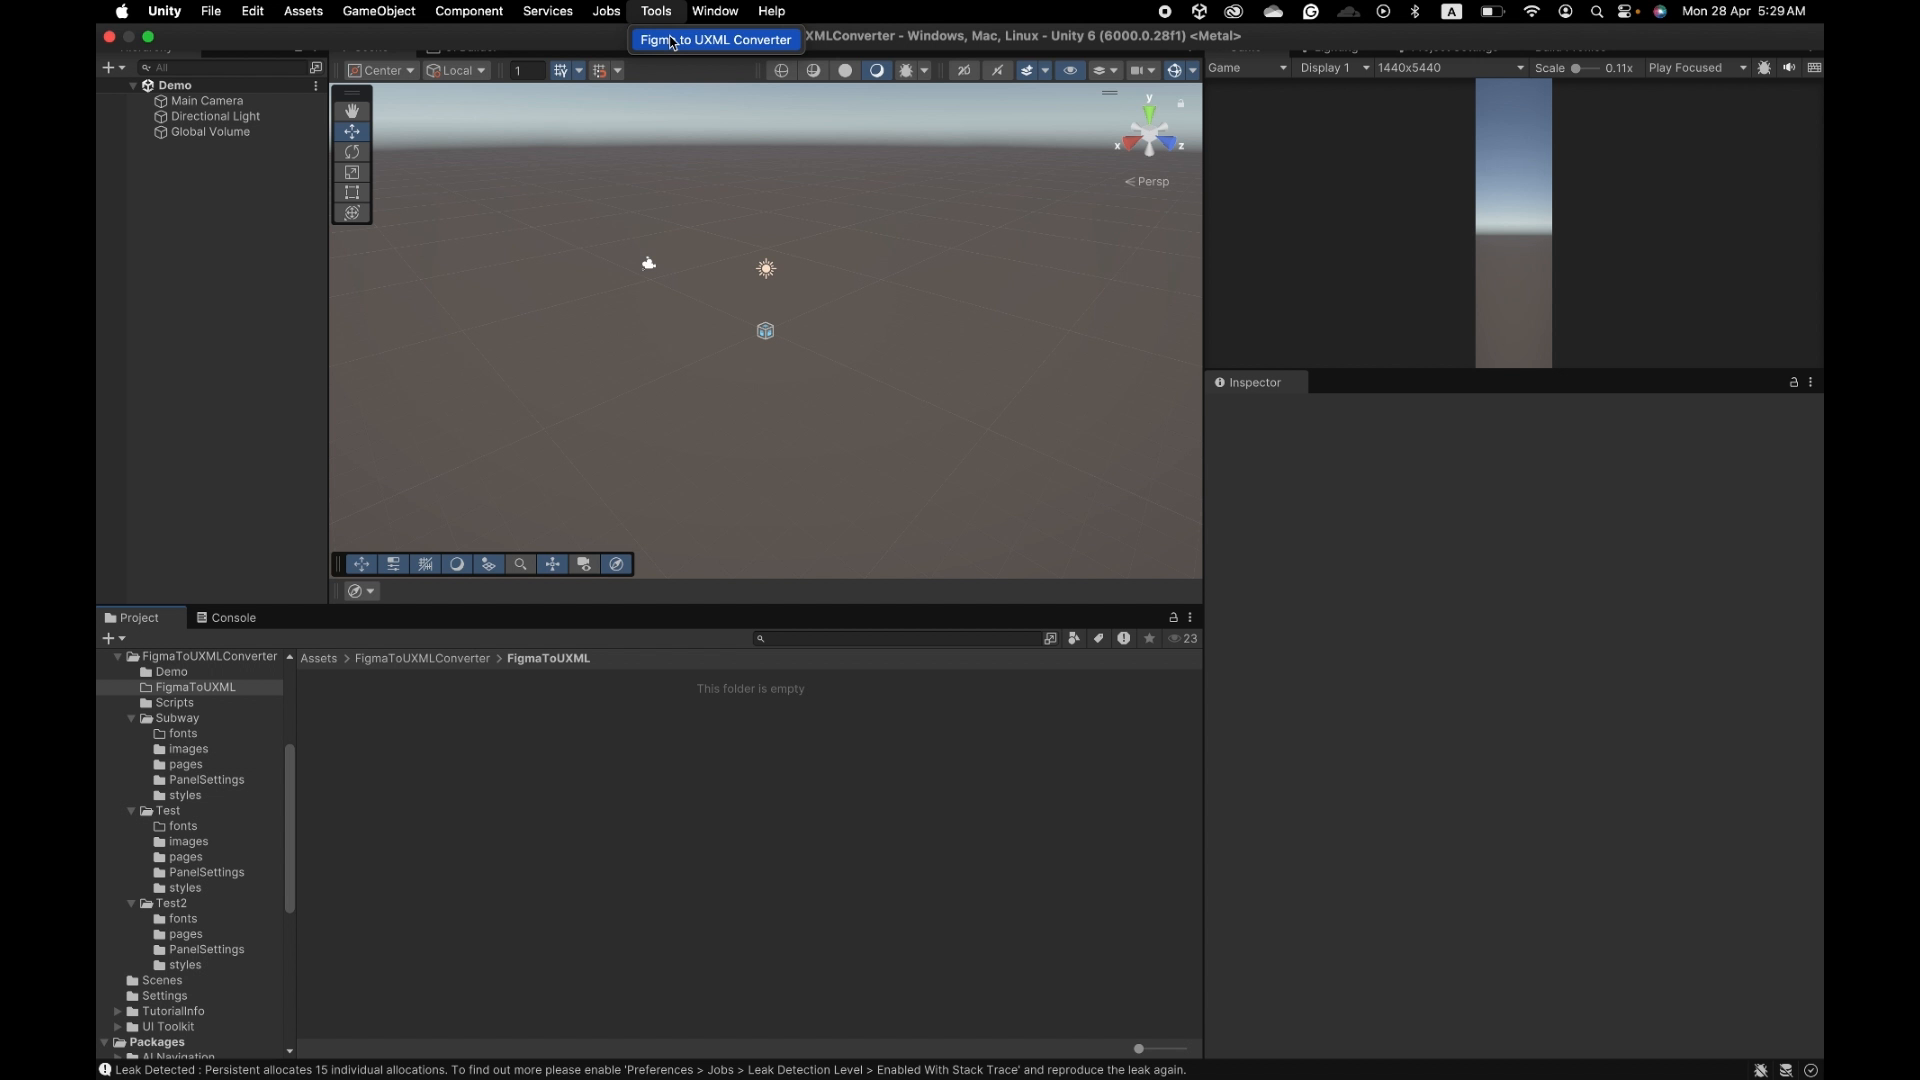Toggle grid snapping in Scene toolbar
Image resolution: width=1920 pixels, height=1080 pixels.
point(600,71)
